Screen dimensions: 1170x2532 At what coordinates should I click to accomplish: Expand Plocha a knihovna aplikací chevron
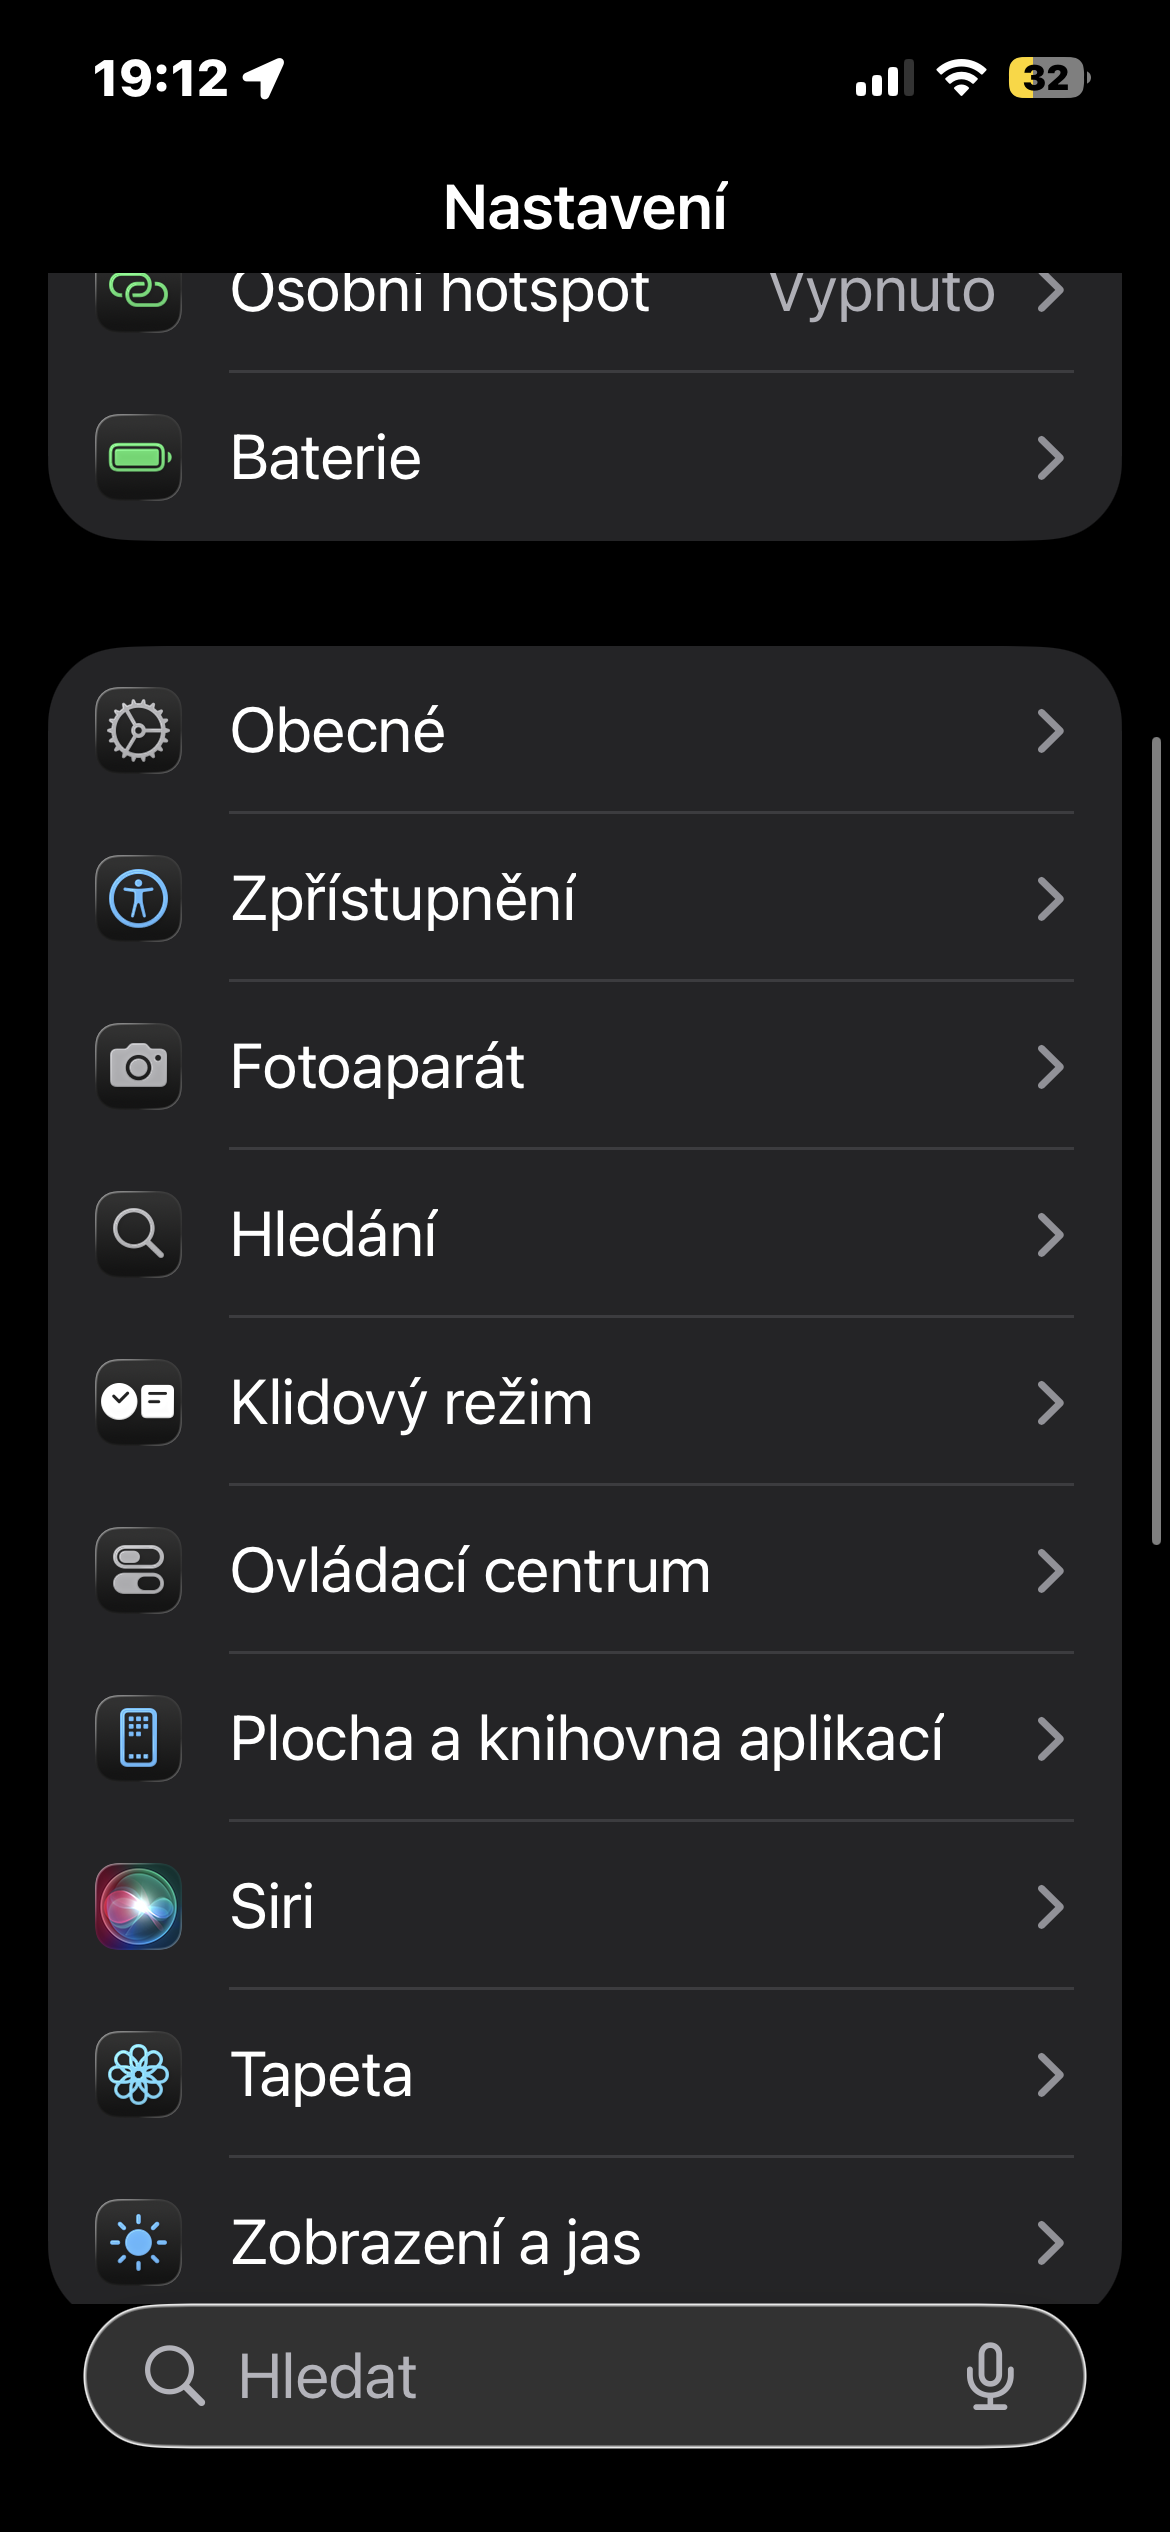tap(1049, 1738)
